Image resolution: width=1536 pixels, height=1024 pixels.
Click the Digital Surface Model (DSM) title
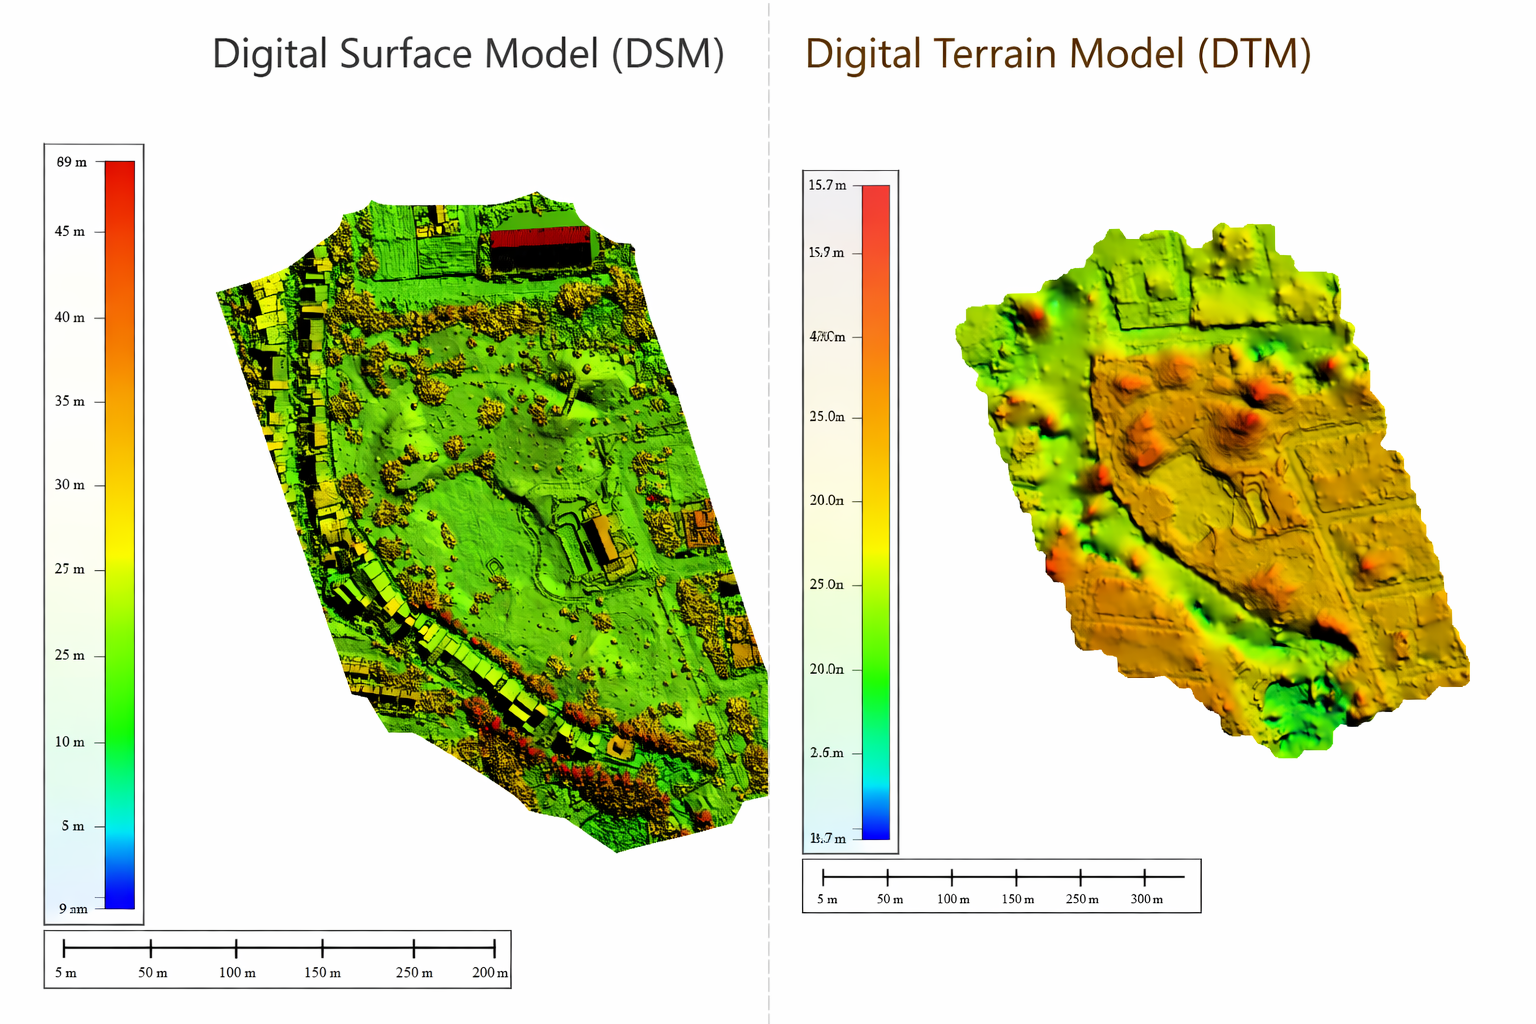(468, 54)
